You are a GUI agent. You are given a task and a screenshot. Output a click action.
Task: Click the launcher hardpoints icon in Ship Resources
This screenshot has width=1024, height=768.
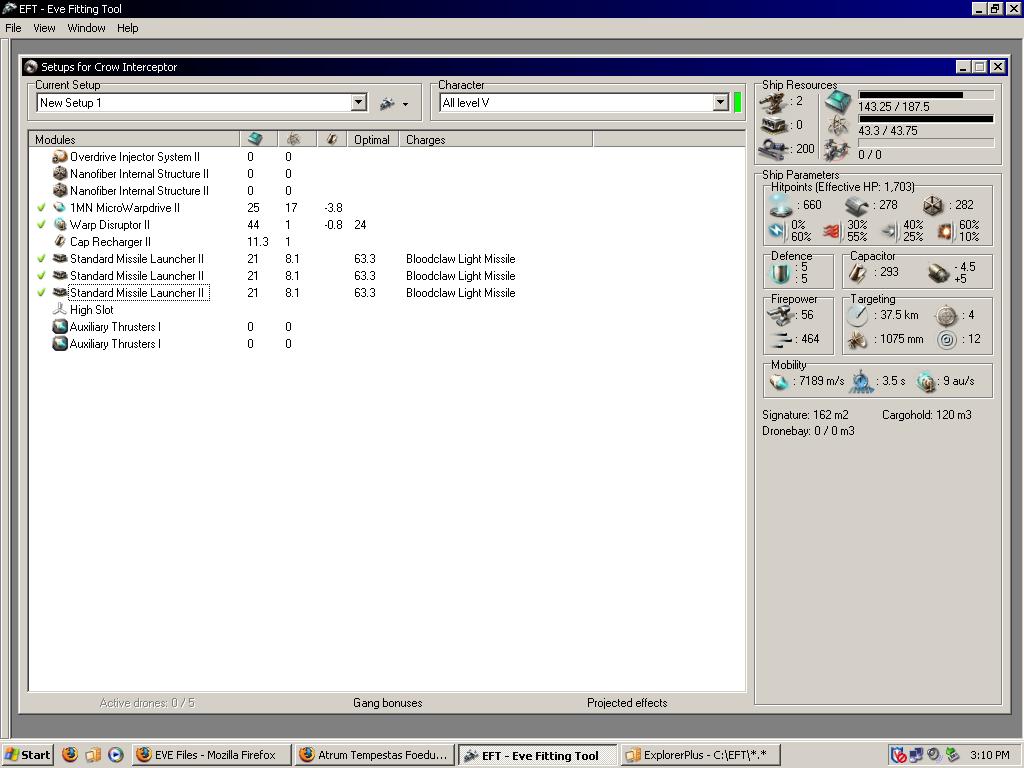(773, 125)
